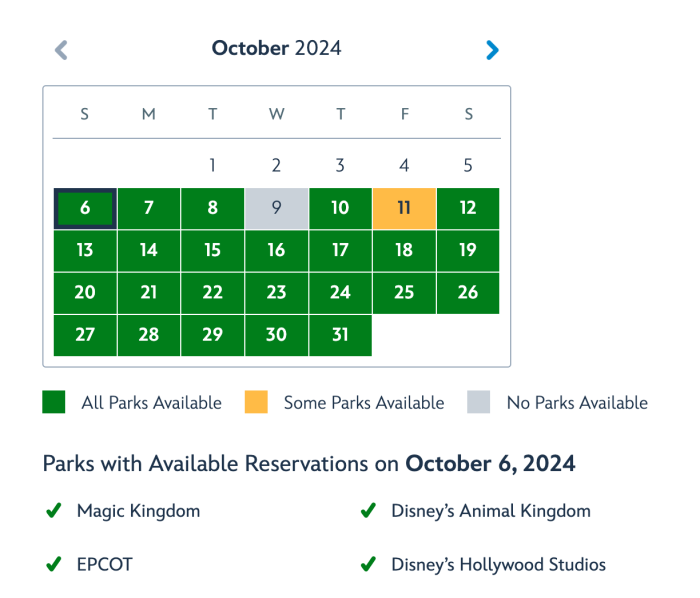Click the green All Parks Available swatch

pos(54,402)
